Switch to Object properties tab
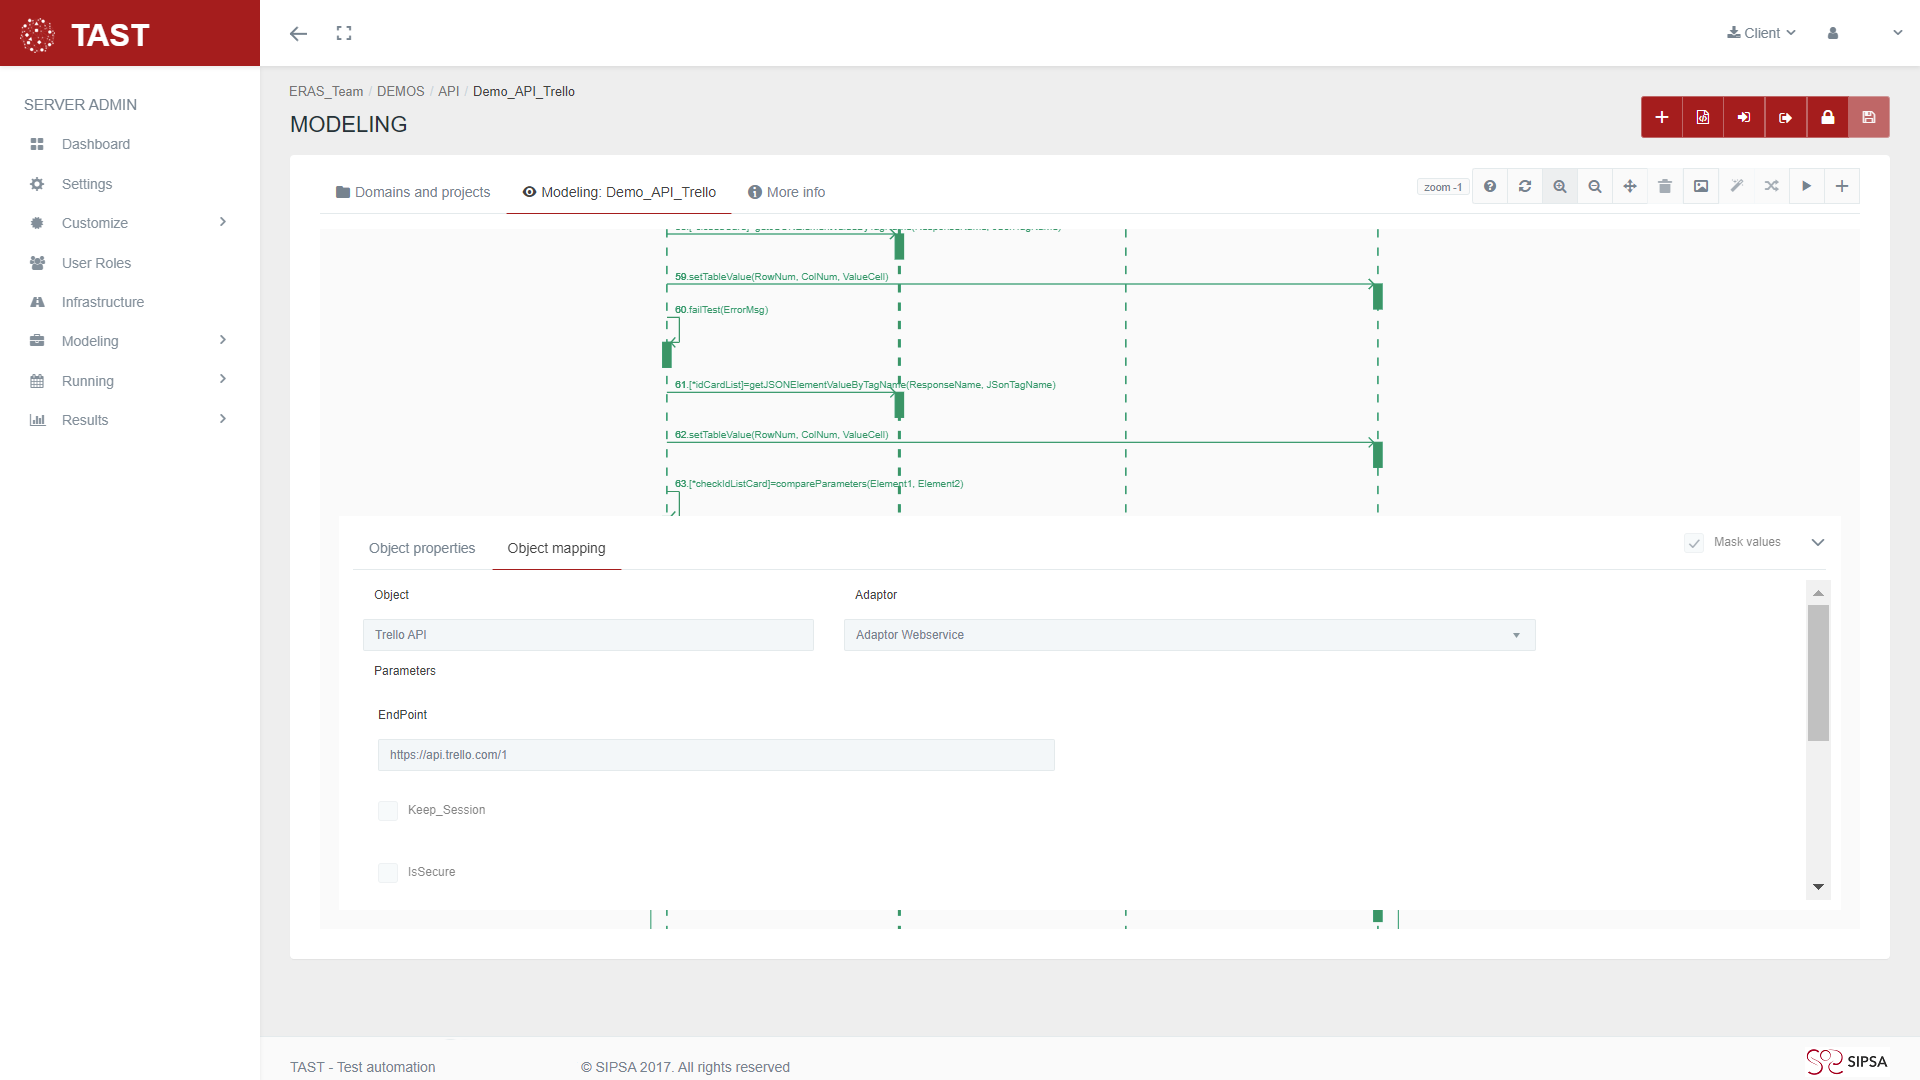The width and height of the screenshot is (1920, 1080). (421, 548)
